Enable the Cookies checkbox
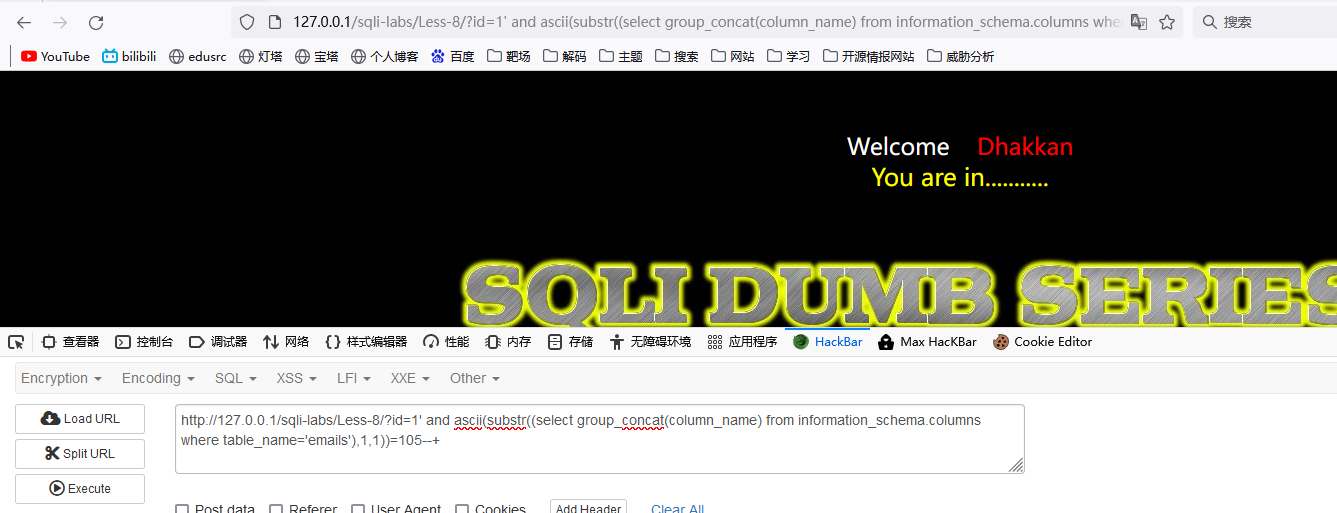Image resolution: width=1337 pixels, height=513 pixels. [462, 510]
